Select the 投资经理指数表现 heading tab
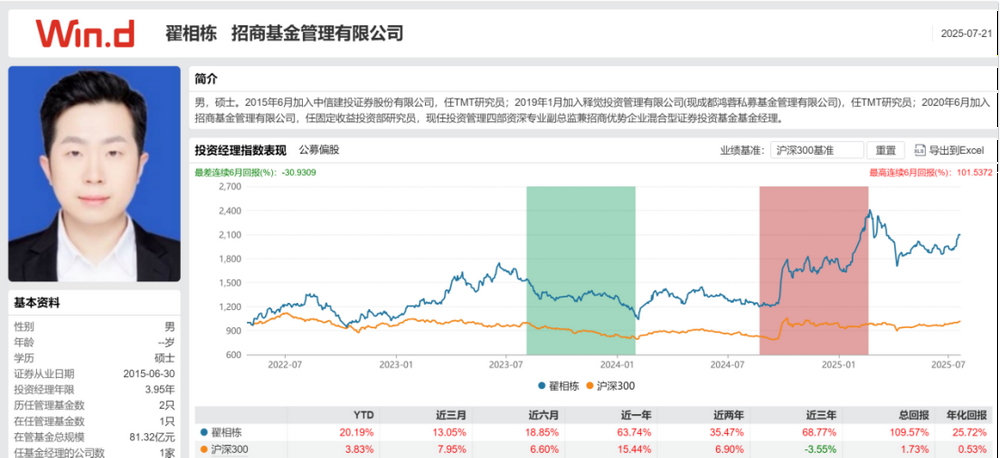The image size is (1000, 458). tap(240, 151)
